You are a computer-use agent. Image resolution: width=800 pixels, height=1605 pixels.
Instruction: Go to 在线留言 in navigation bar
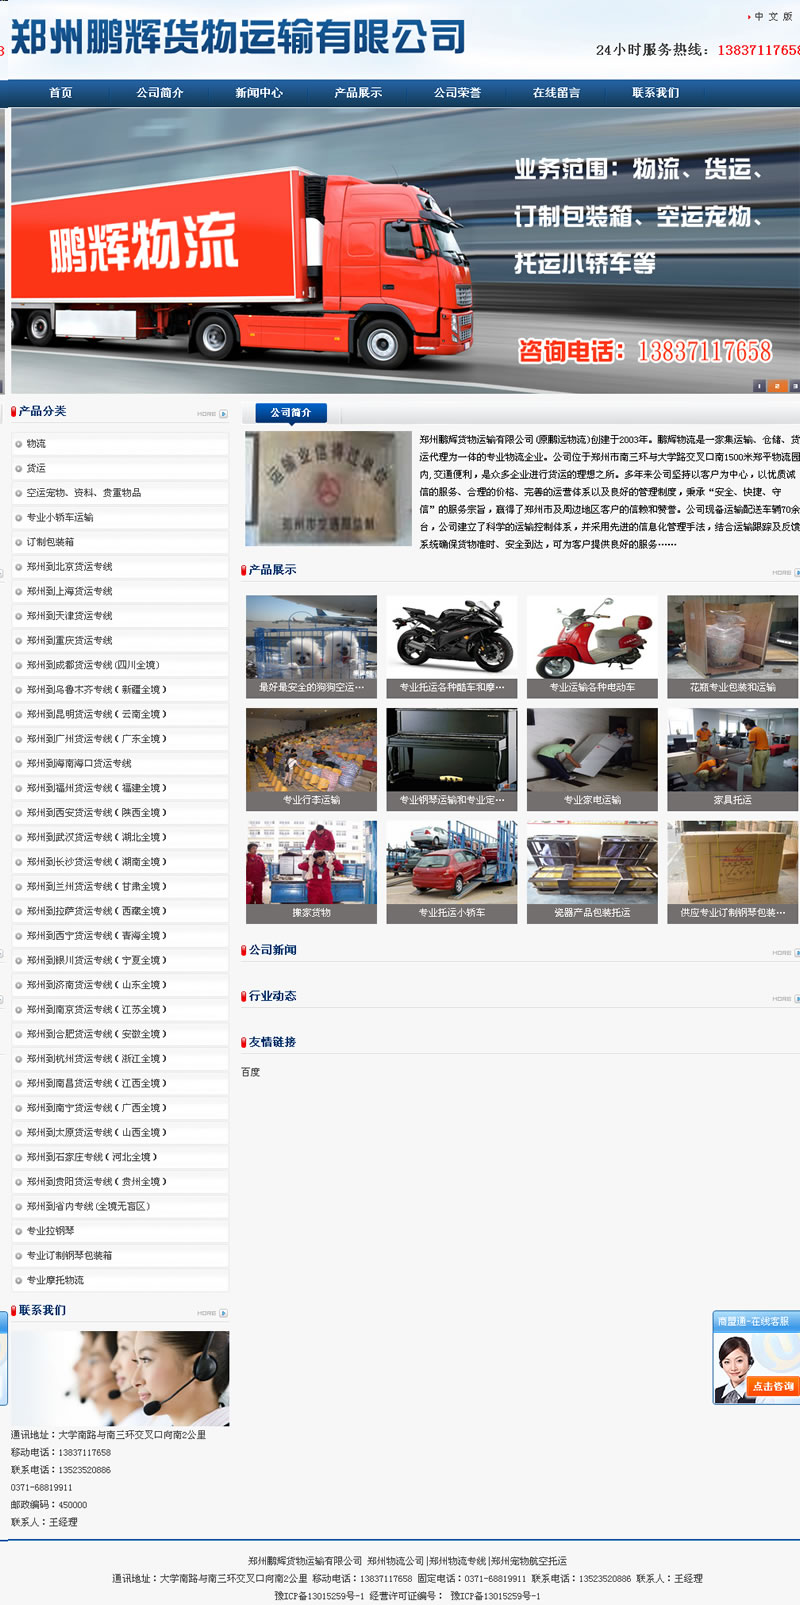coord(556,93)
